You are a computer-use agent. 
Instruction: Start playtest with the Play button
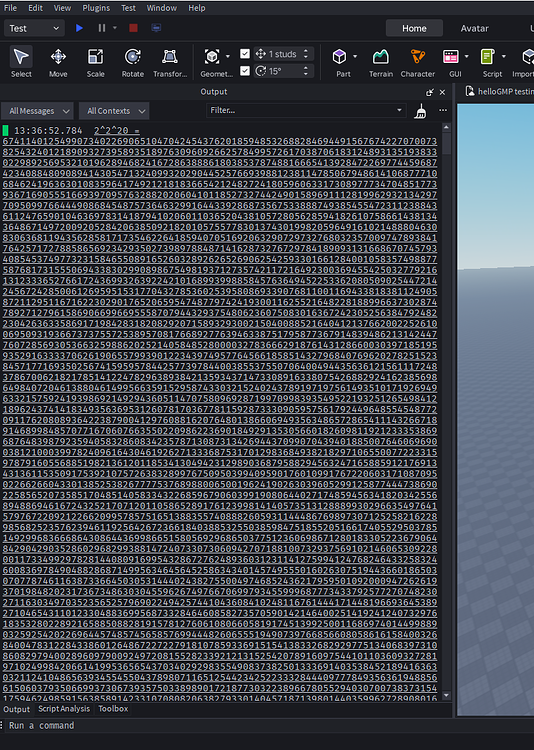point(79,28)
